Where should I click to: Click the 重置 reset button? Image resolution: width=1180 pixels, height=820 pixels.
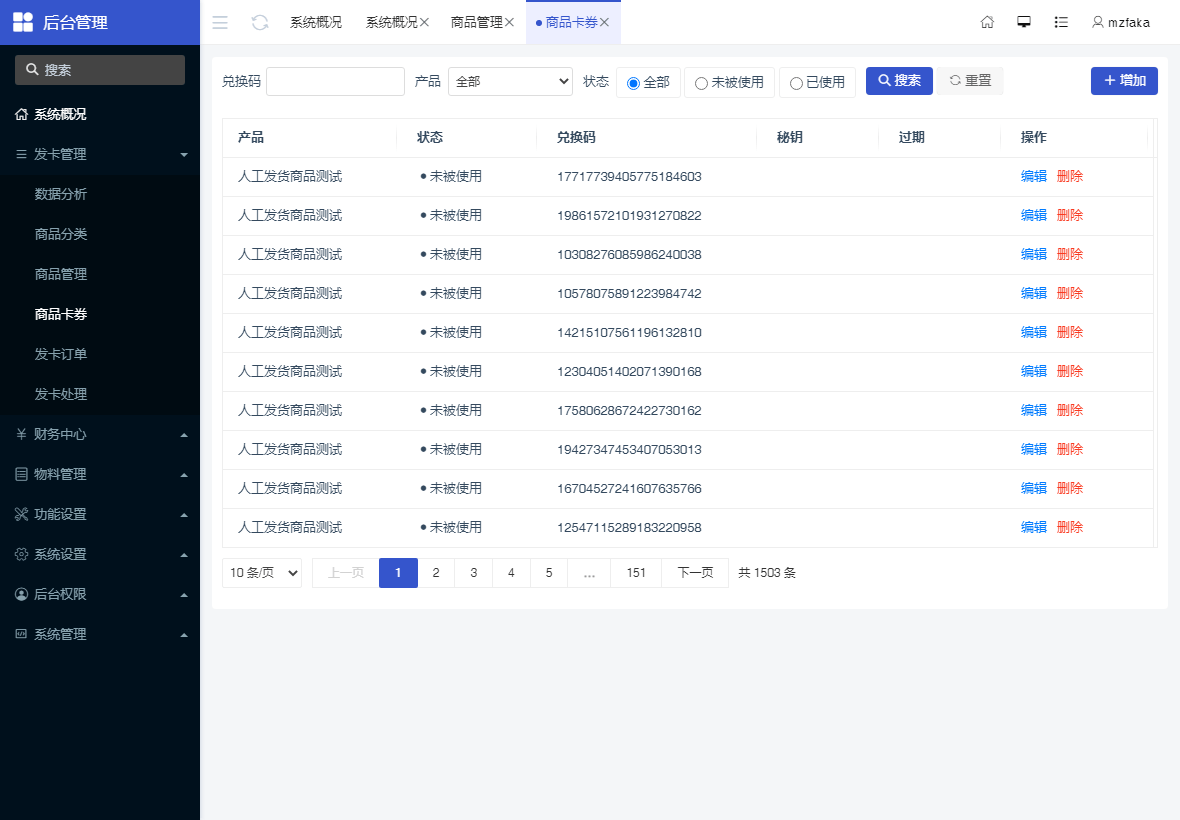tap(970, 80)
